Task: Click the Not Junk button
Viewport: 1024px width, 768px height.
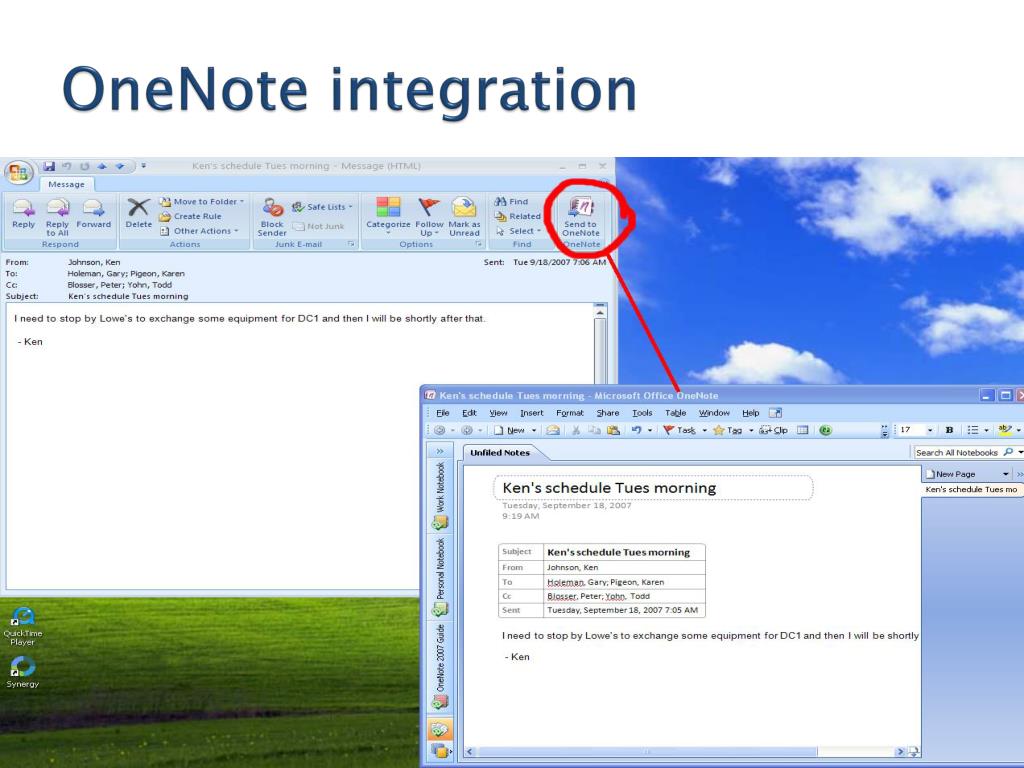Action: tap(318, 227)
